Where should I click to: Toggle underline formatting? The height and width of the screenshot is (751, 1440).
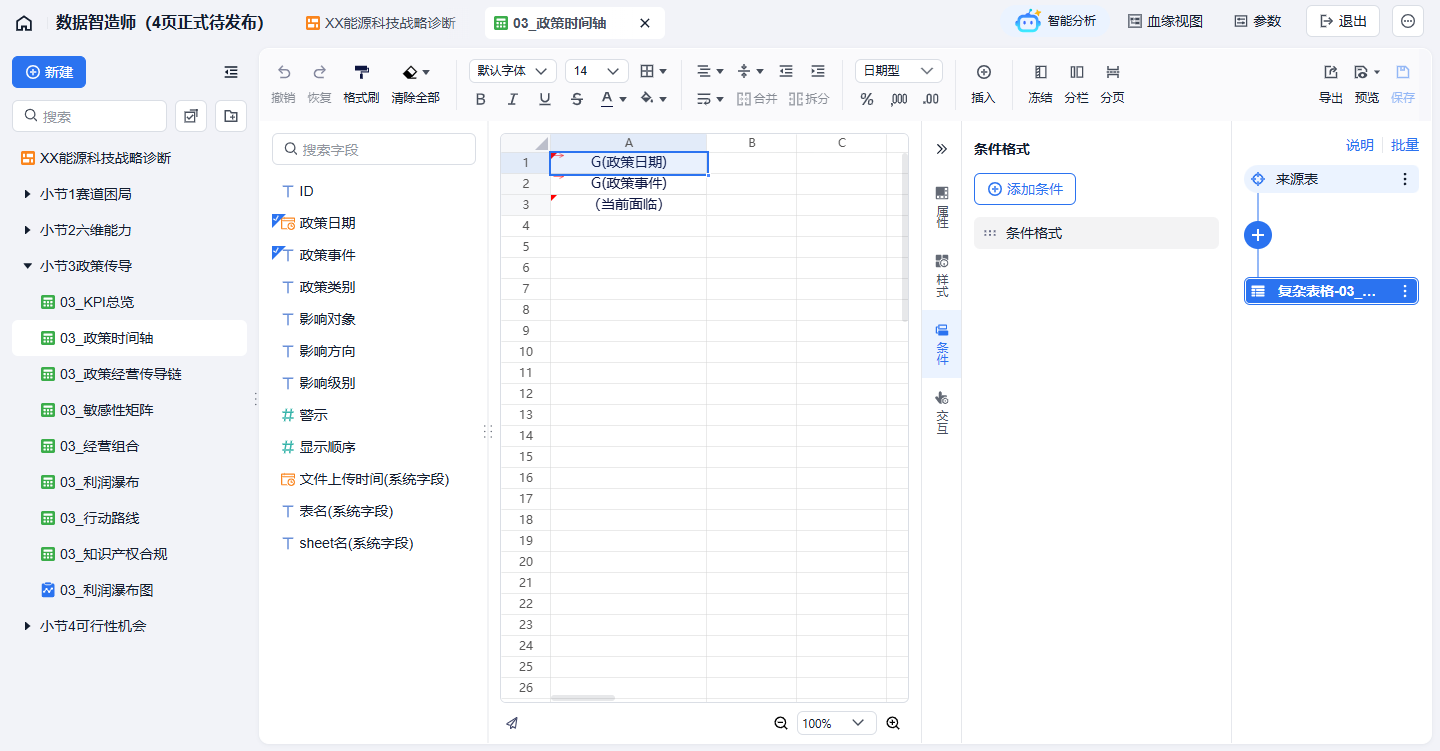[545, 99]
